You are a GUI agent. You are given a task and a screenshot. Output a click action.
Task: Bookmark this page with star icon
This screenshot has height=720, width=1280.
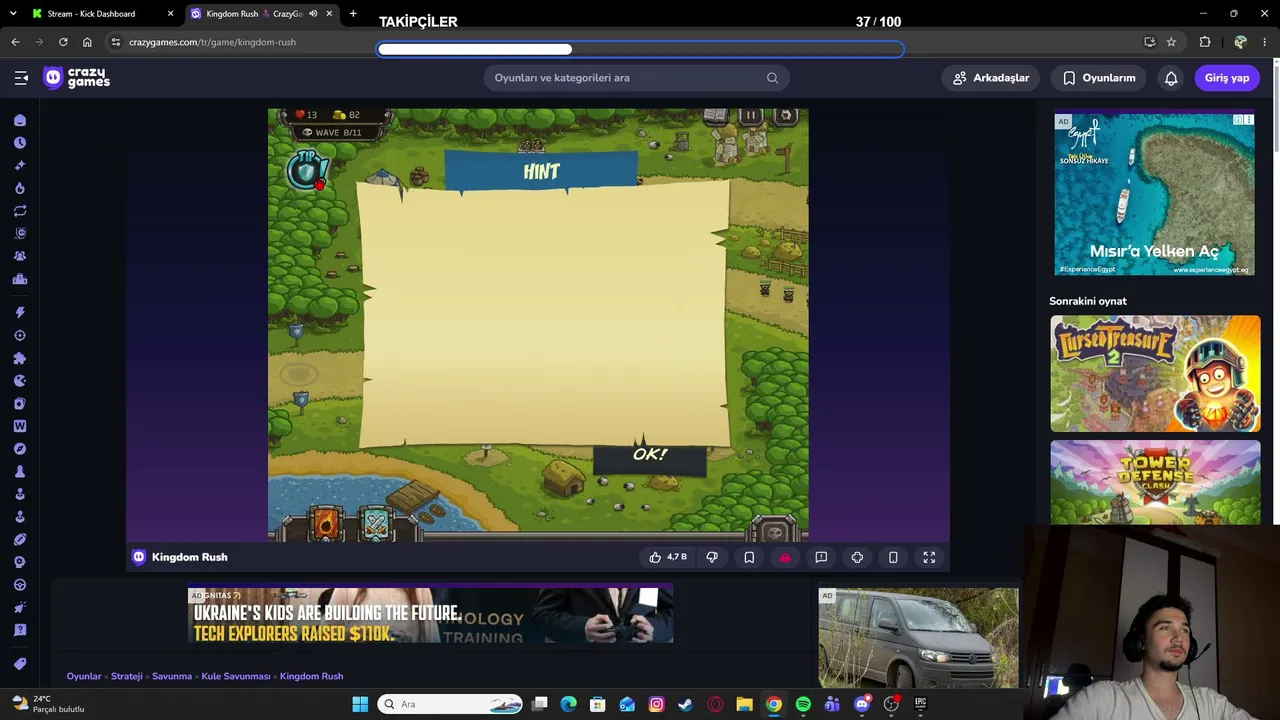(1171, 42)
